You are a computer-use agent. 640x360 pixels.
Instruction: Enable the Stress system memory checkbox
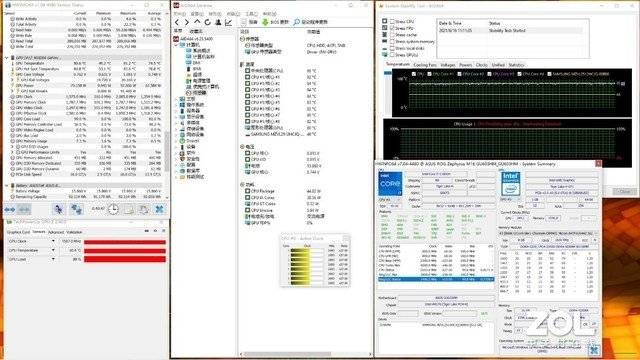tap(392, 42)
